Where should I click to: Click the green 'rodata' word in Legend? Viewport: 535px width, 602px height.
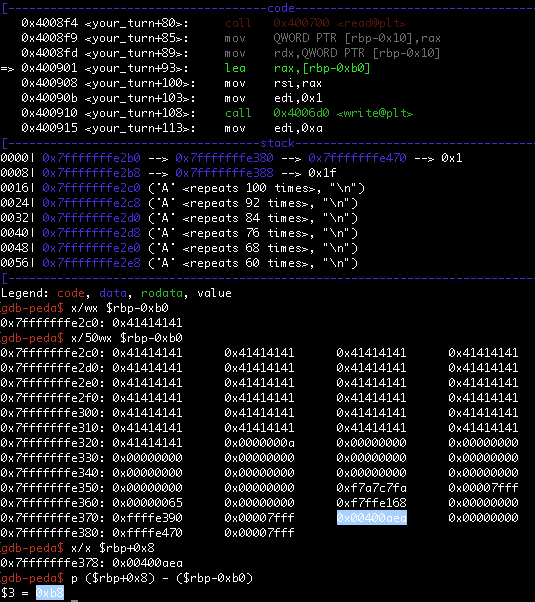click(x=162, y=293)
